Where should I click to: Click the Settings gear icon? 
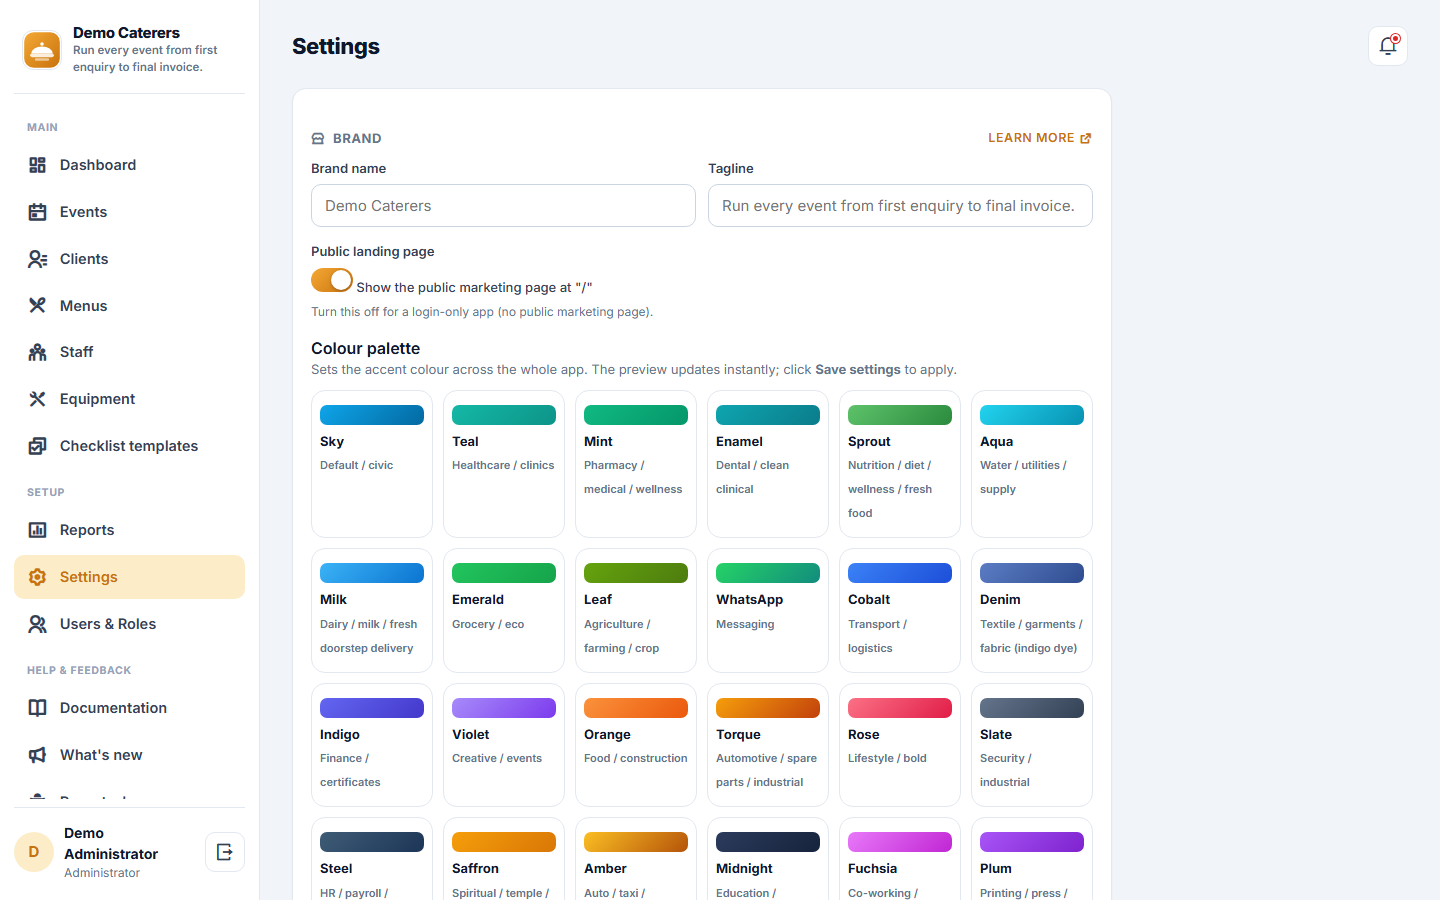pyautogui.click(x=37, y=577)
